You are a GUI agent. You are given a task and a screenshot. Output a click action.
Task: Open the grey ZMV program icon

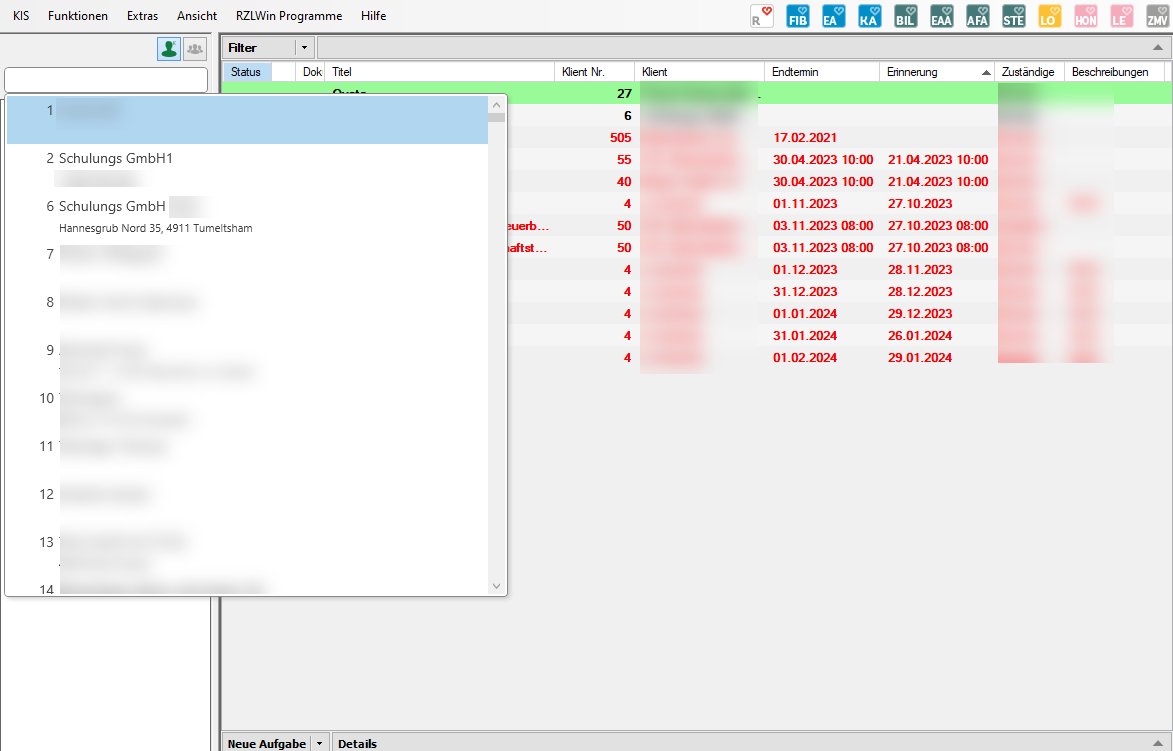1157,17
